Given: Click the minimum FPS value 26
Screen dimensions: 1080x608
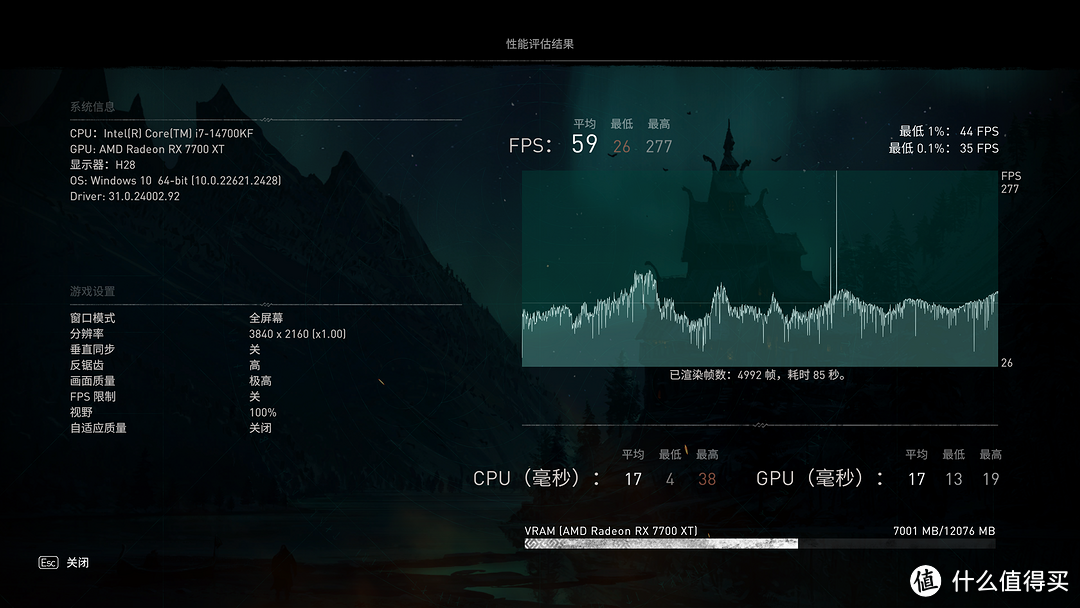Looking at the screenshot, I should tap(622, 147).
